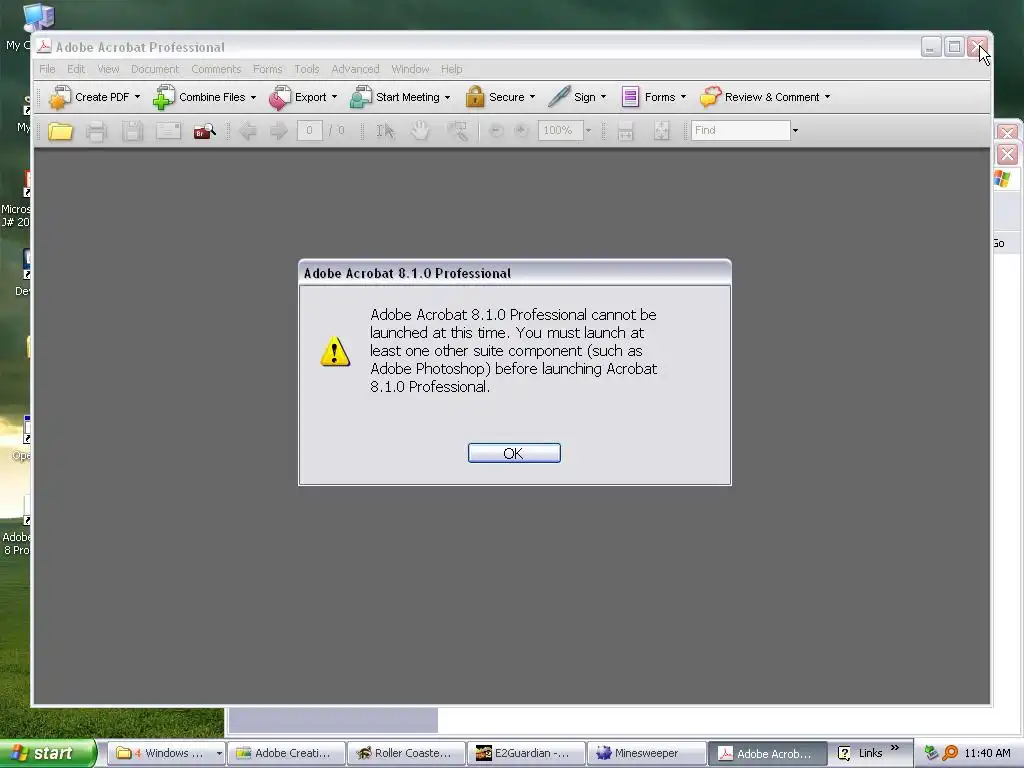Click the Zoom In plus icon

point(520,131)
